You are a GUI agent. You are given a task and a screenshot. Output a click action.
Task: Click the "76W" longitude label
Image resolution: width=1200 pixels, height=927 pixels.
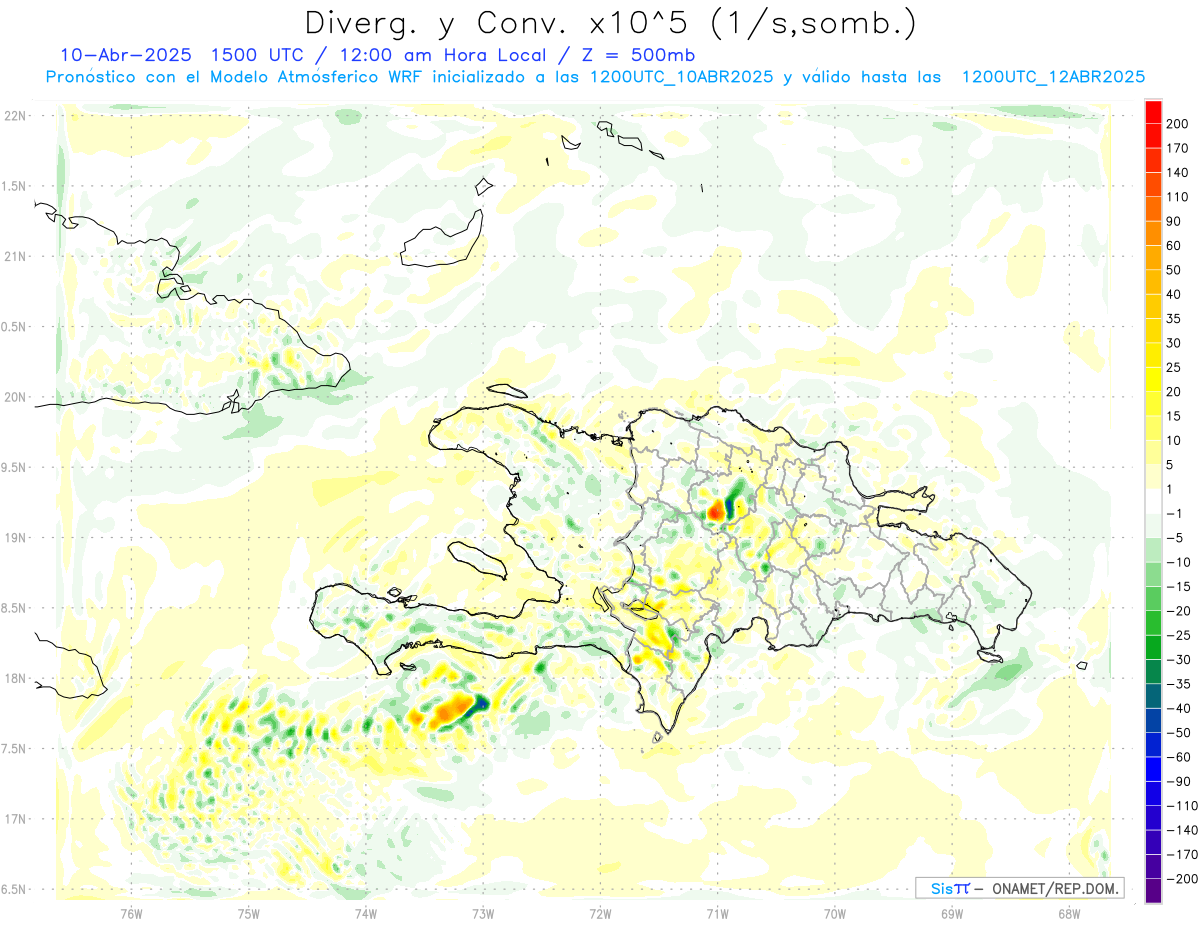[131, 914]
